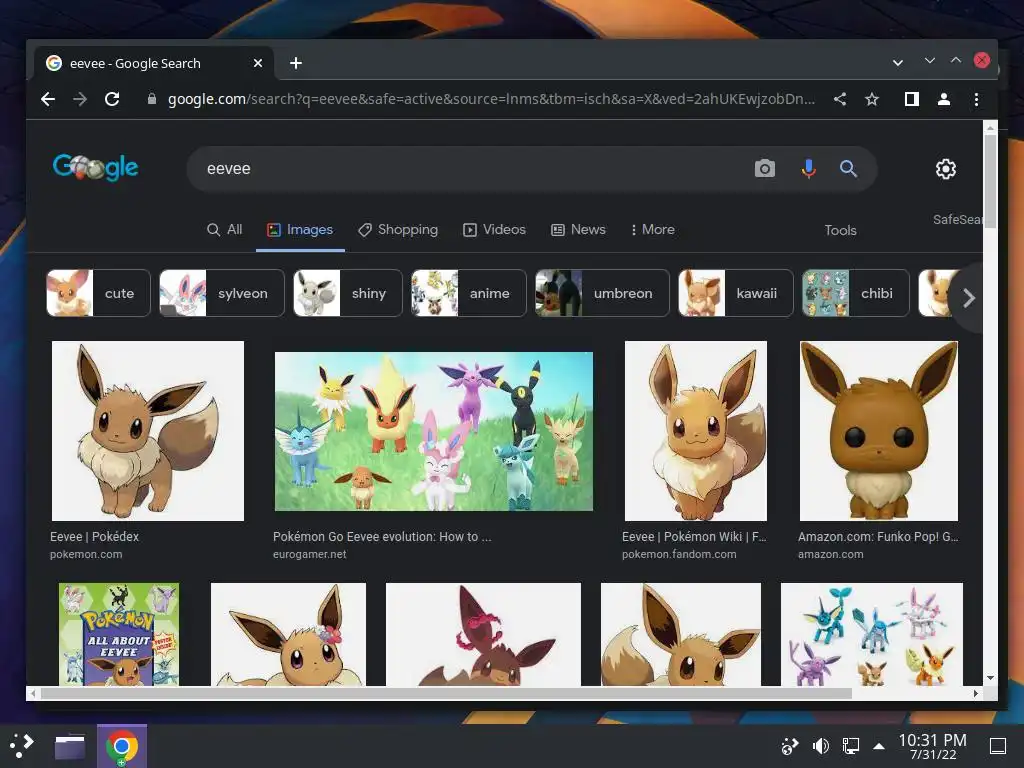Screen dimensions: 1024x768
Task: Click the show desktop button
Action: pyautogui.click(x=998, y=746)
